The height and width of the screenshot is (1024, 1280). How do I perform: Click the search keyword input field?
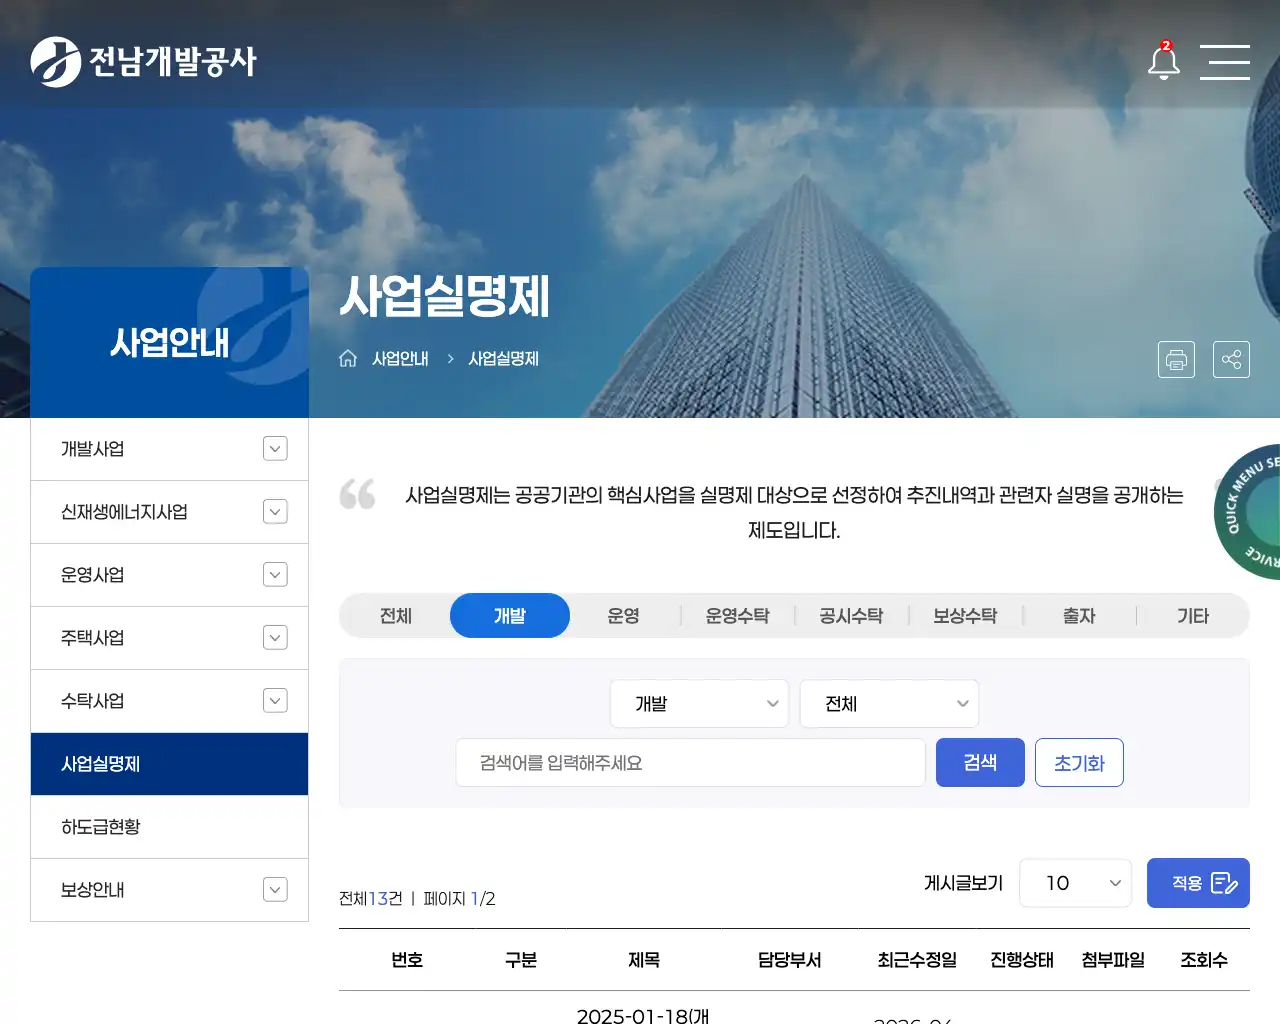690,763
